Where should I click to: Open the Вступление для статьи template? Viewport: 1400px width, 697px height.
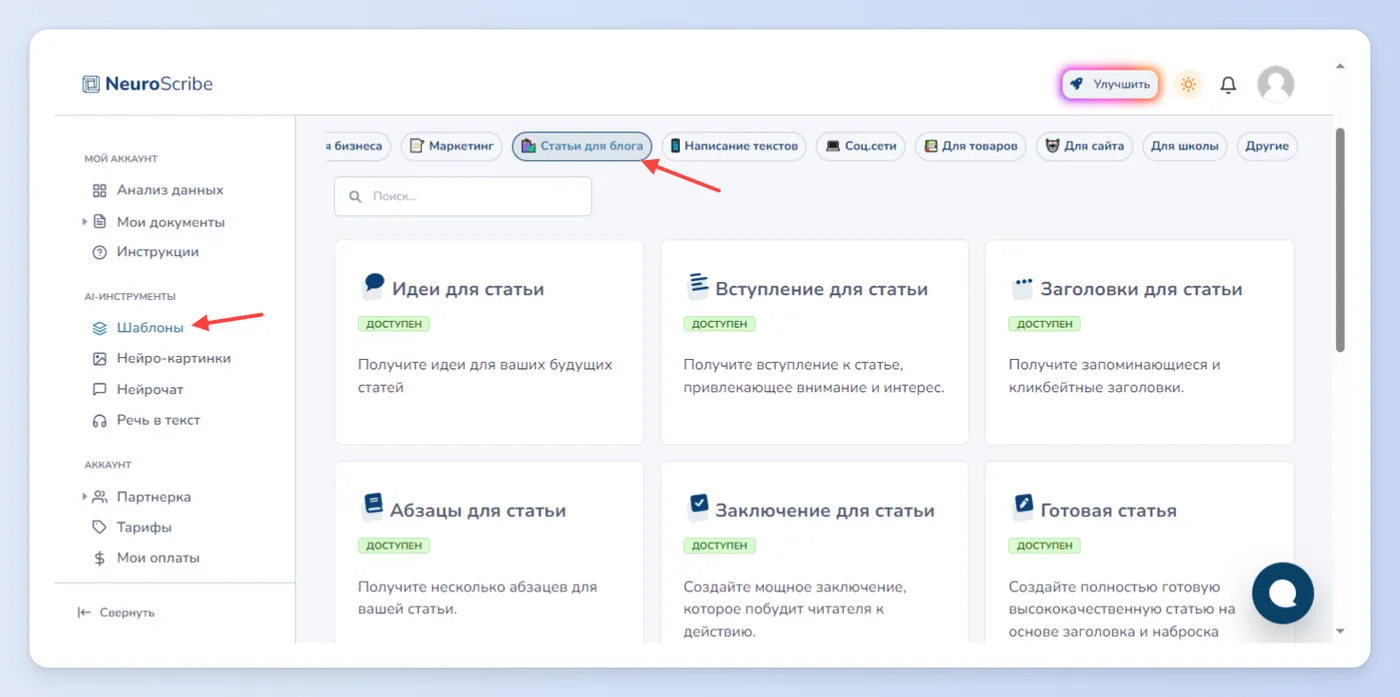tap(814, 342)
